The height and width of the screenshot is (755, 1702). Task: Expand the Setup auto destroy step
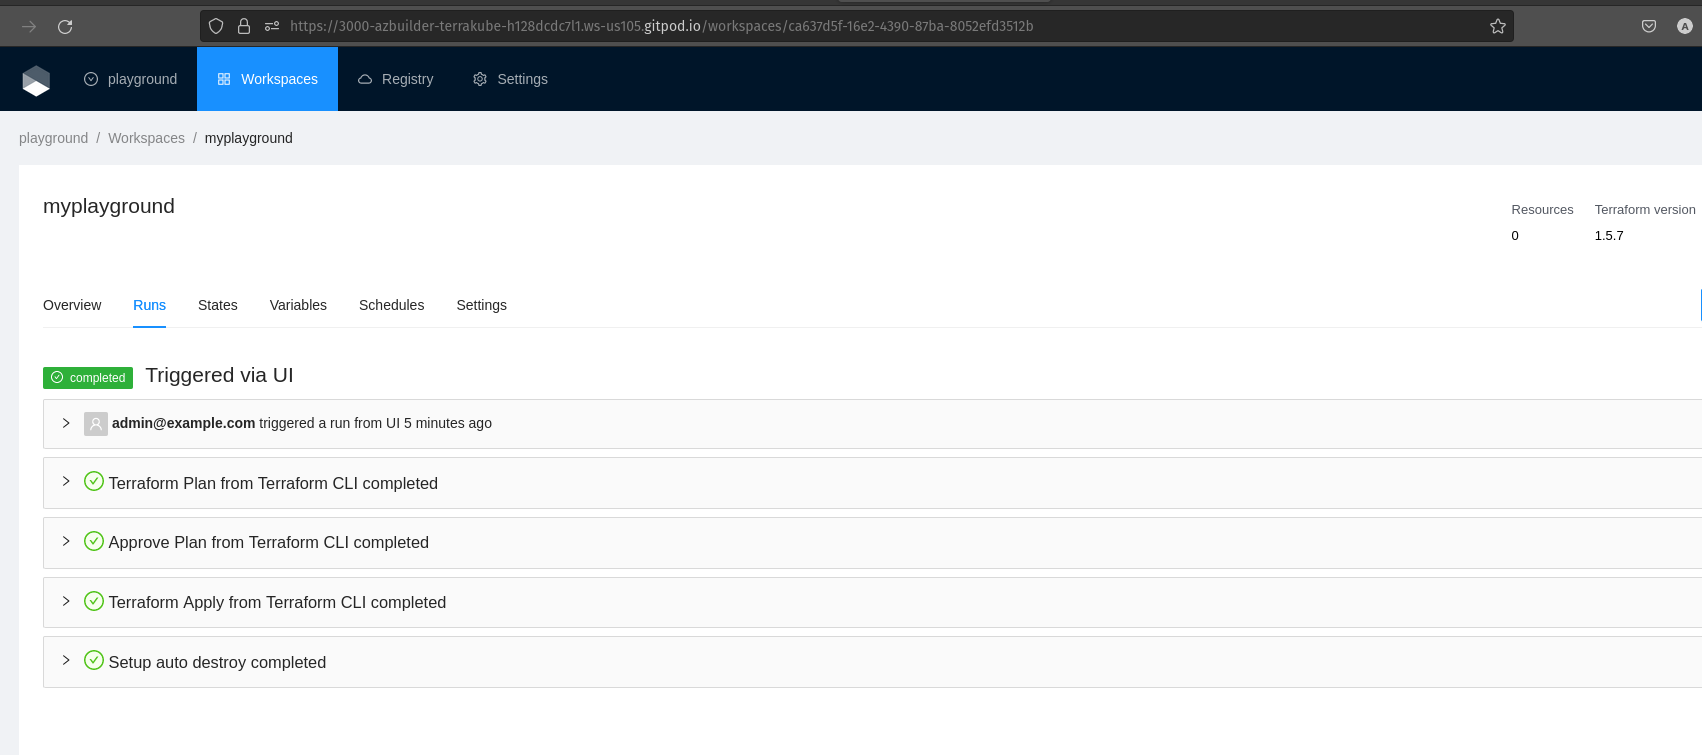(x=66, y=661)
